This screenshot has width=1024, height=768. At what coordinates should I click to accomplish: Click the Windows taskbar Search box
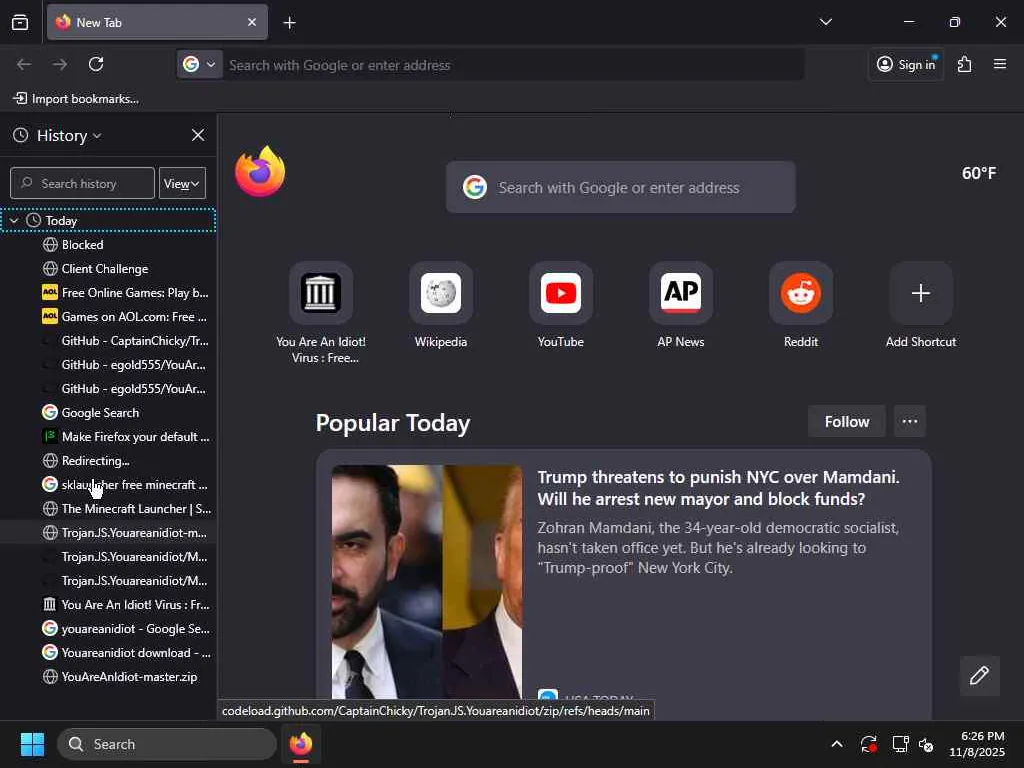pyautogui.click(x=167, y=744)
